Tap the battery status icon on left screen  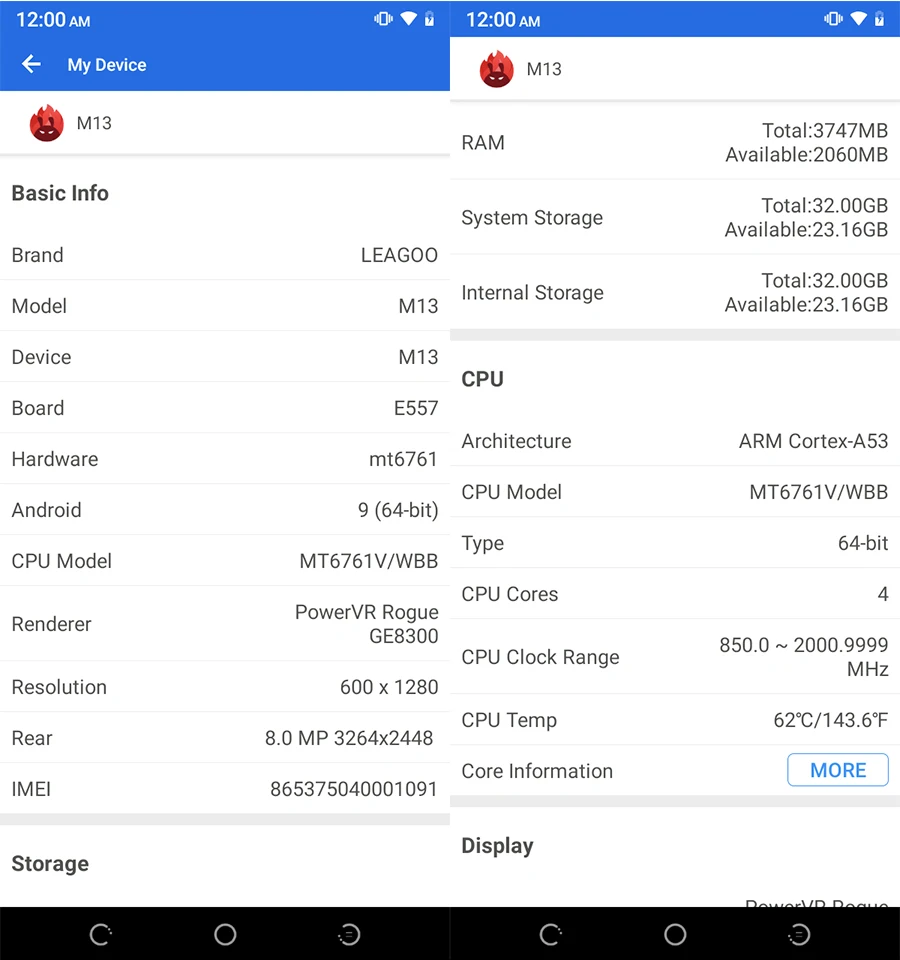point(430,19)
